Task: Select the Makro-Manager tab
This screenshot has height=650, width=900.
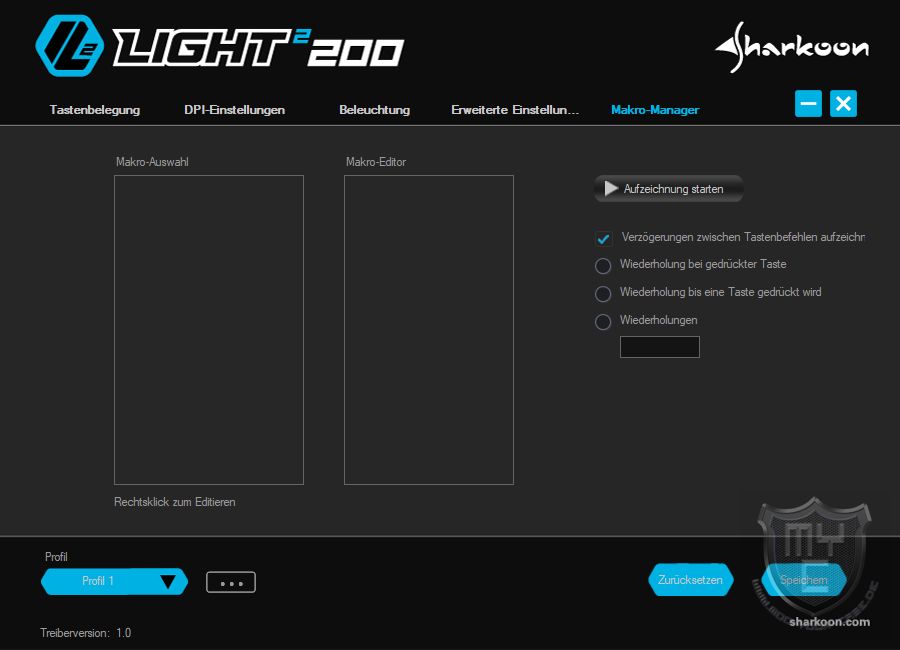Action: pyautogui.click(x=655, y=110)
